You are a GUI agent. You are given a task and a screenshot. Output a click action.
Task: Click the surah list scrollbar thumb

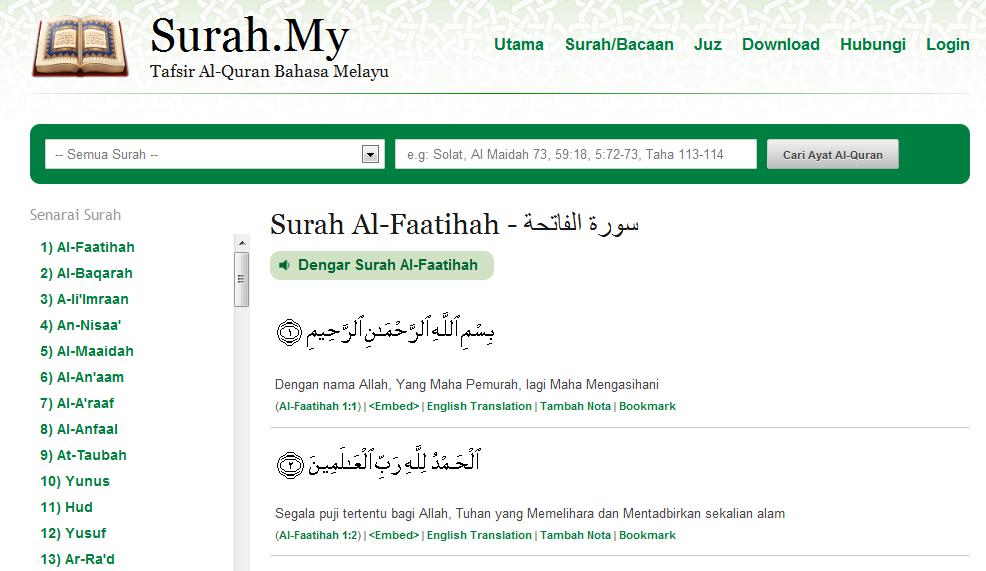(241, 279)
